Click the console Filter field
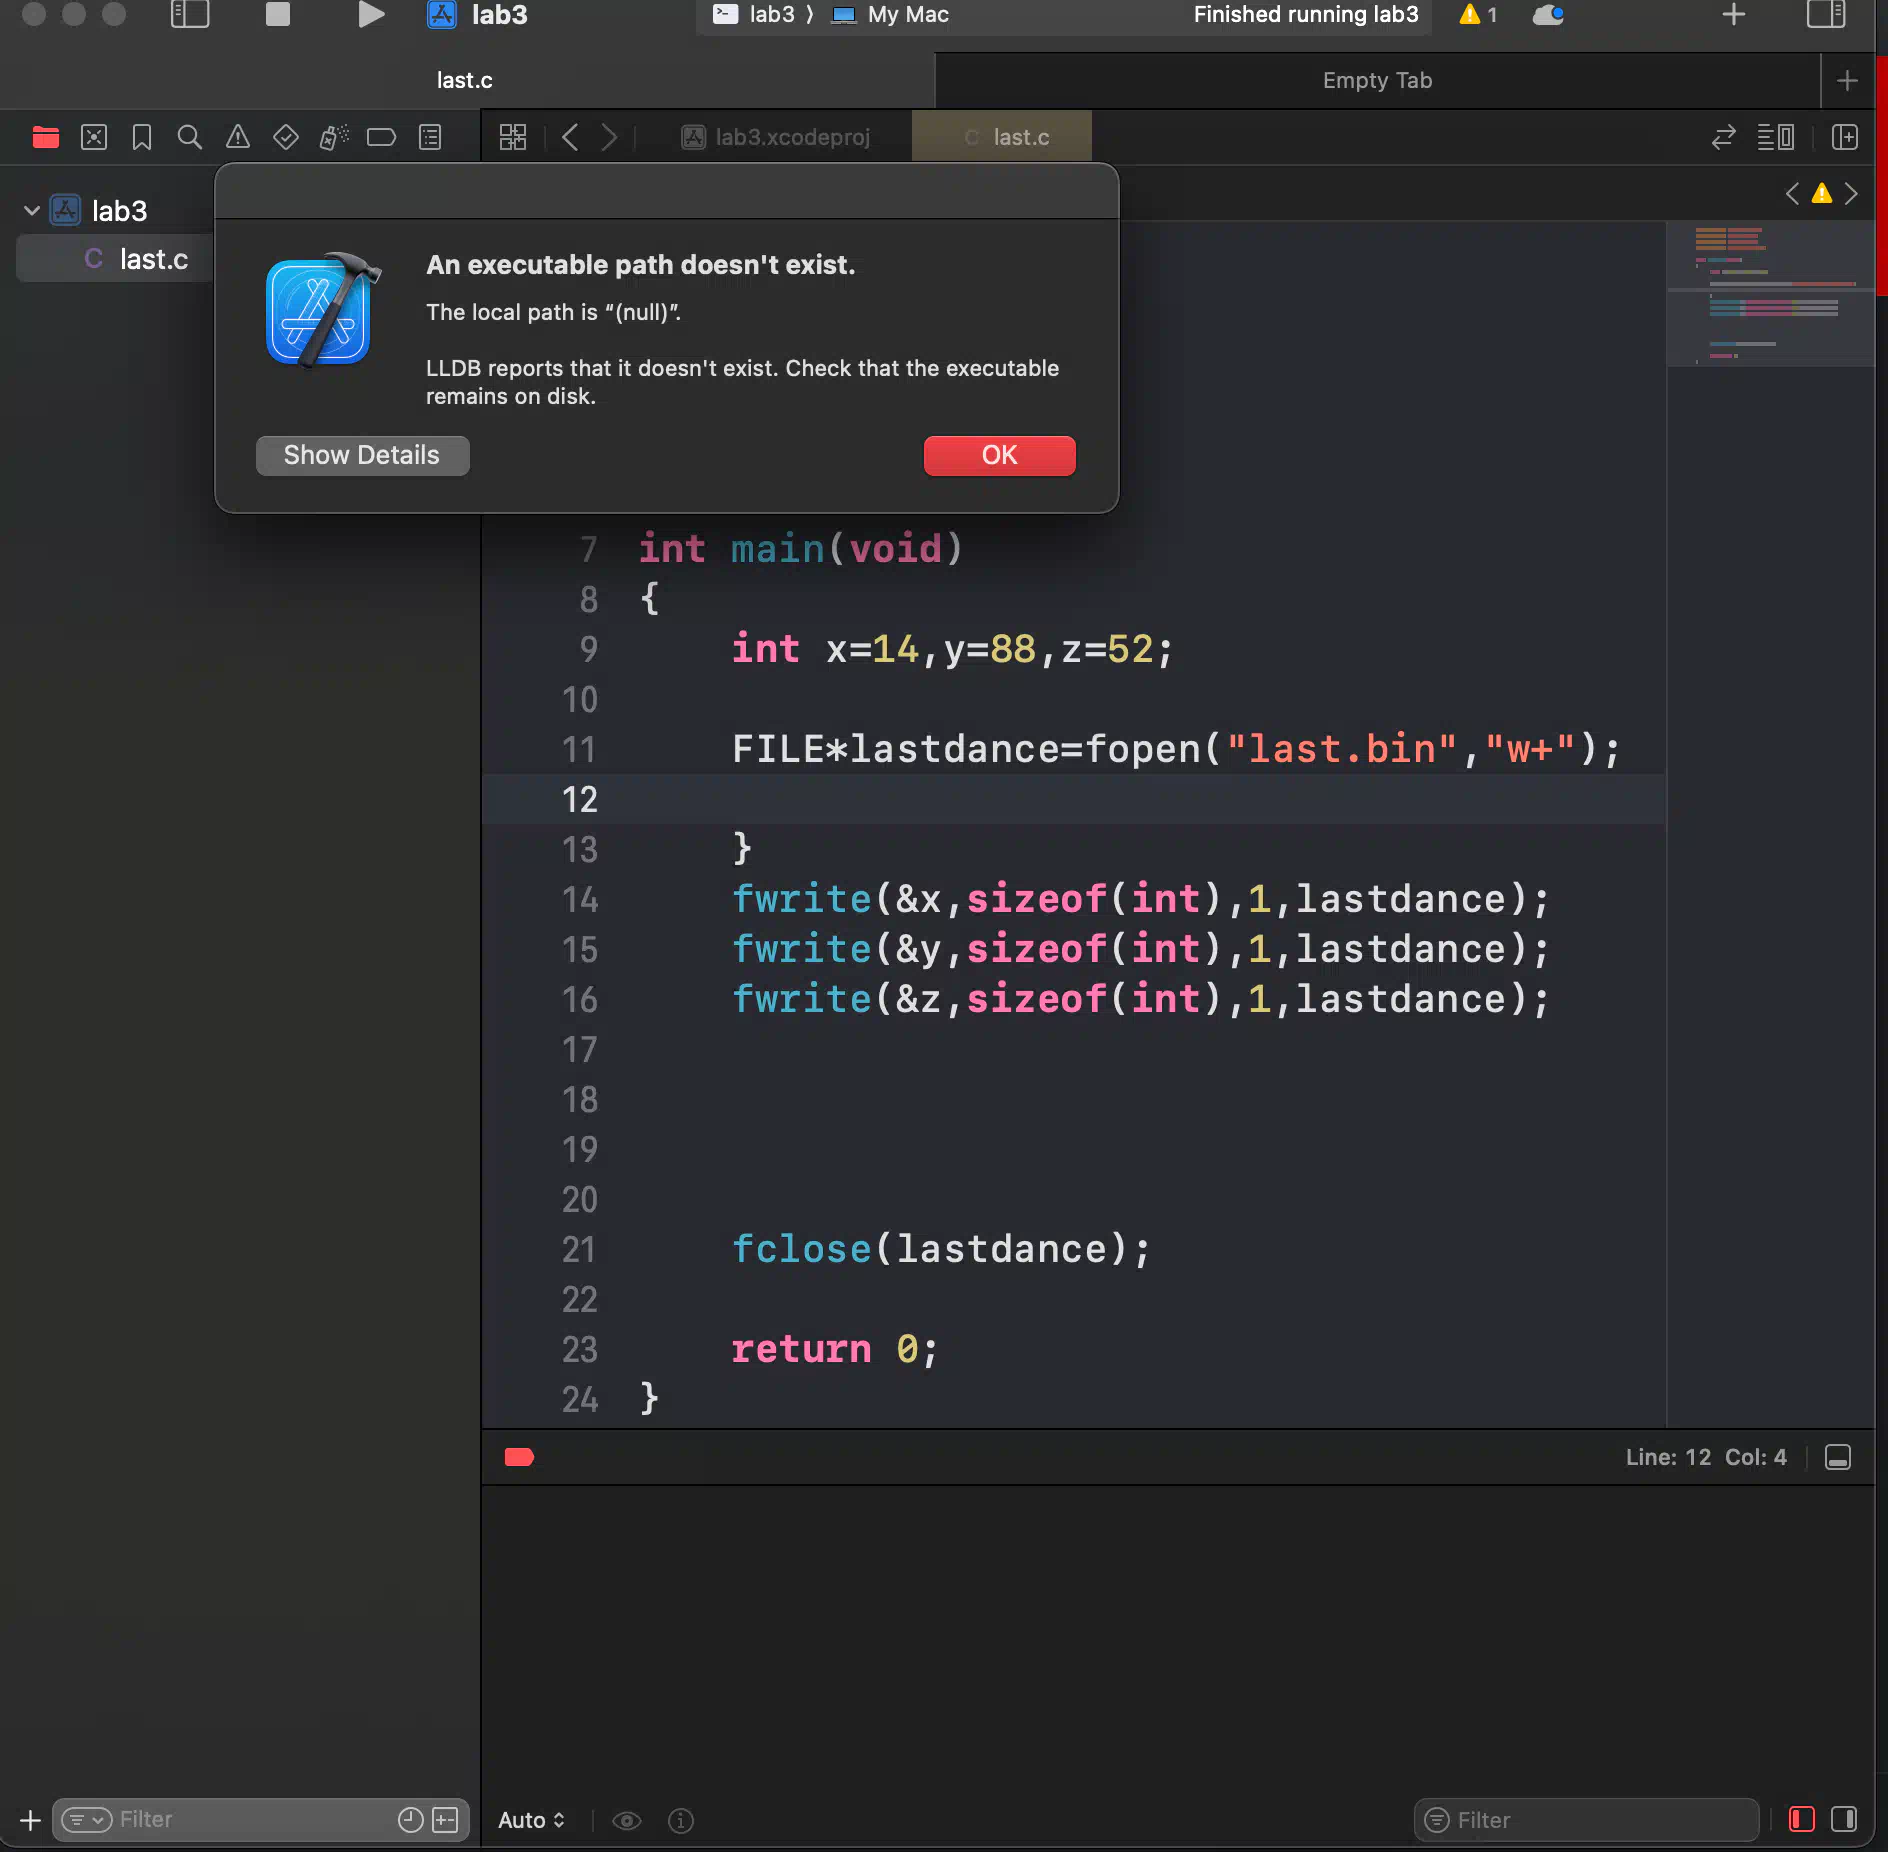The height and width of the screenshot is (1852, 1888). (x=1586, y=1820)
